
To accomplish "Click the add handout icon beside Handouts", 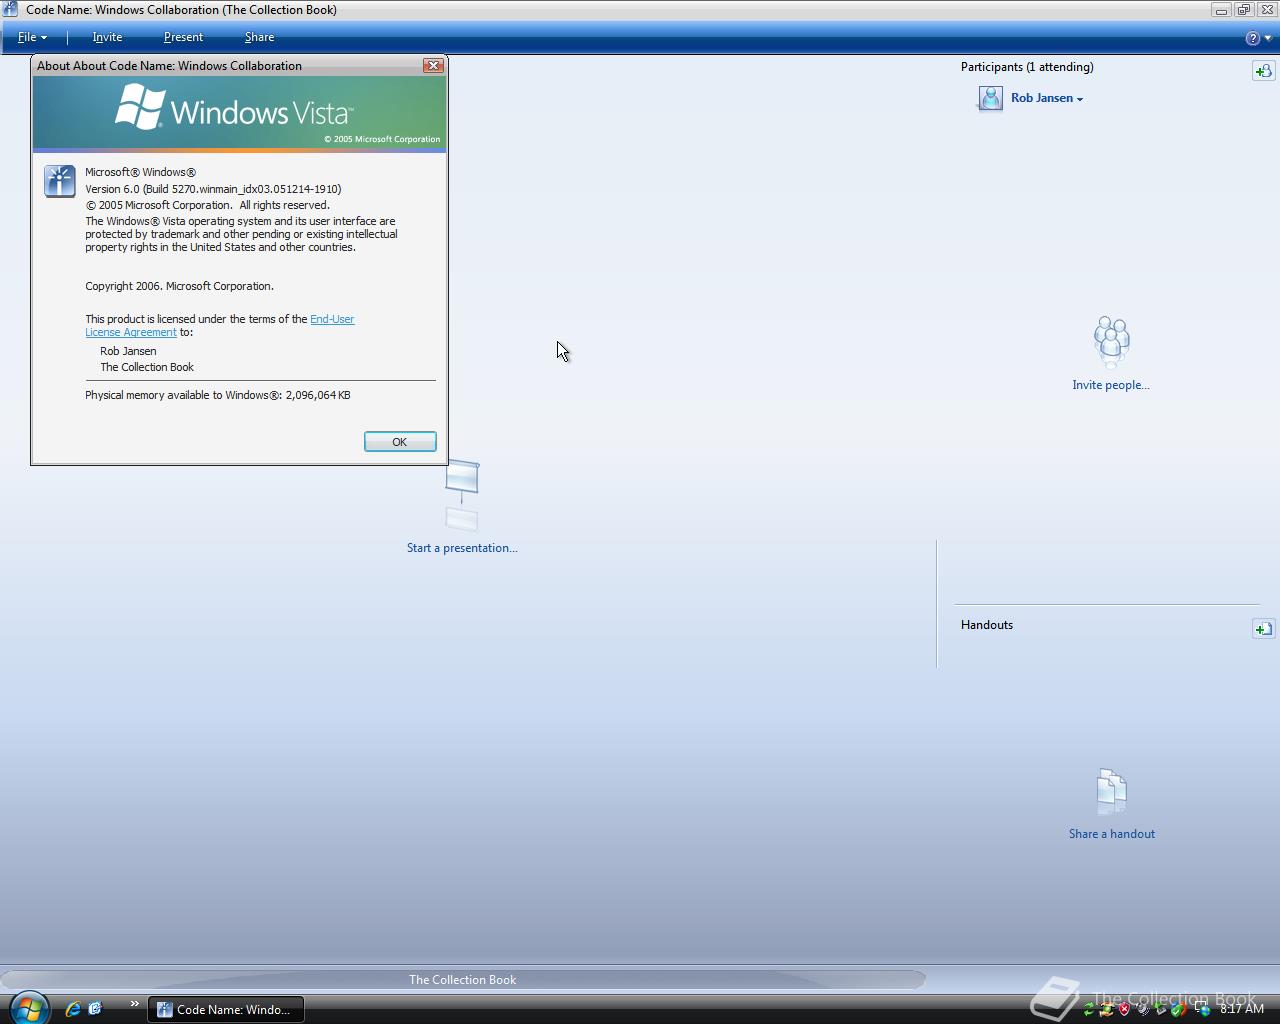I will coord(1263,628).
